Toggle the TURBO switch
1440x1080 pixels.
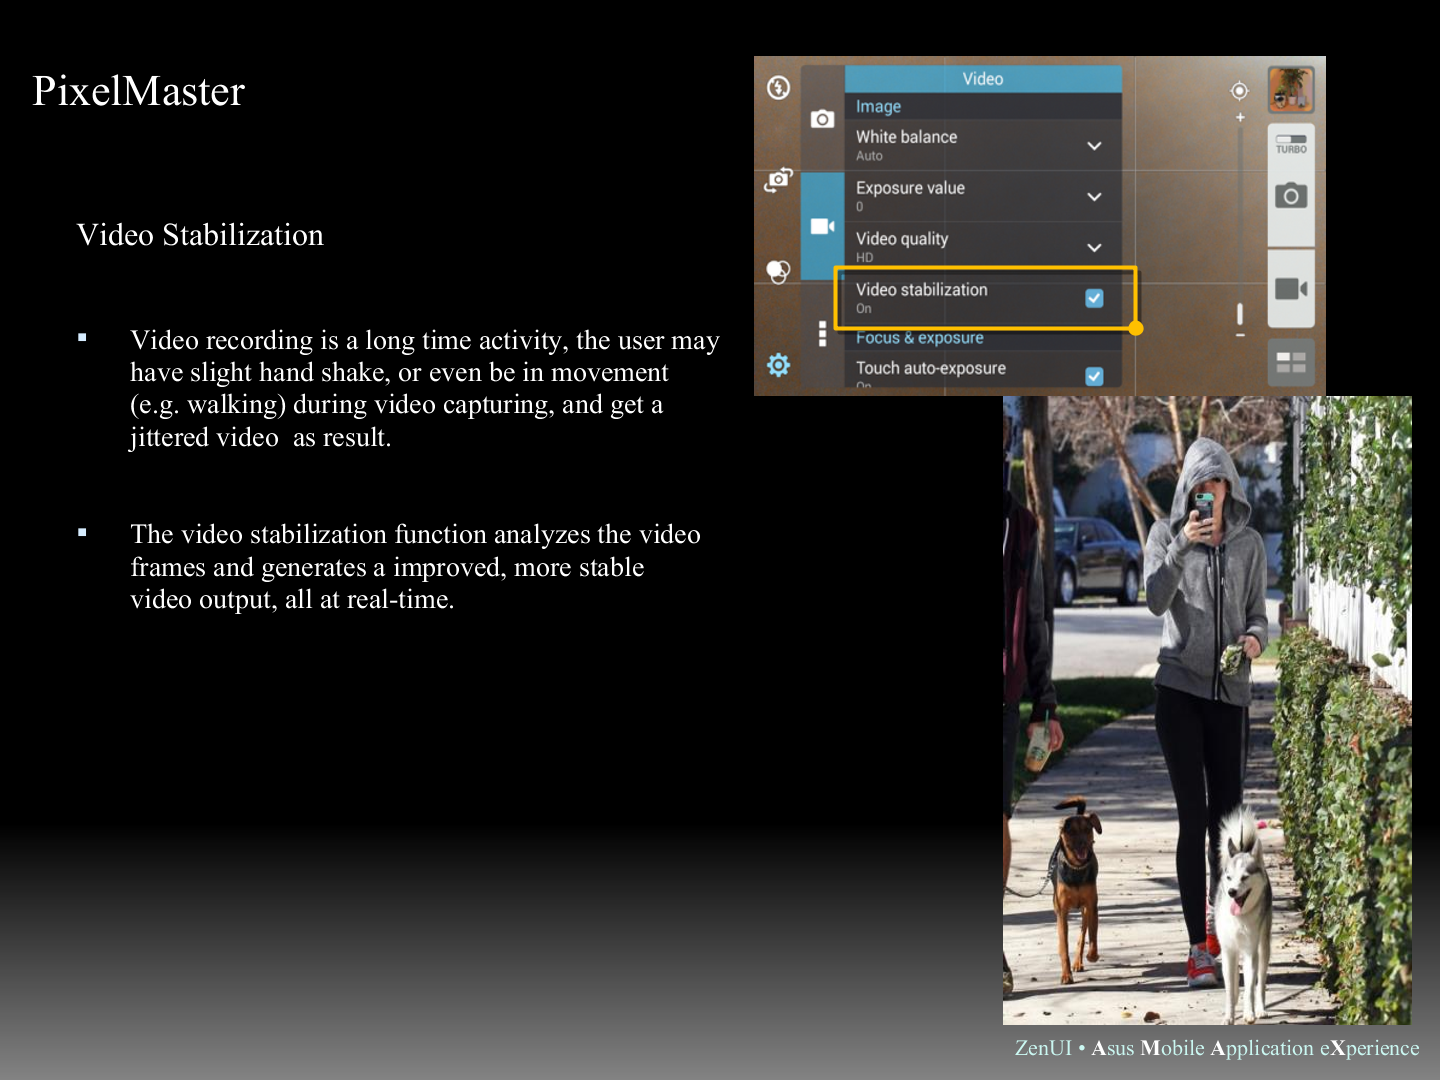pos(1290,143)
